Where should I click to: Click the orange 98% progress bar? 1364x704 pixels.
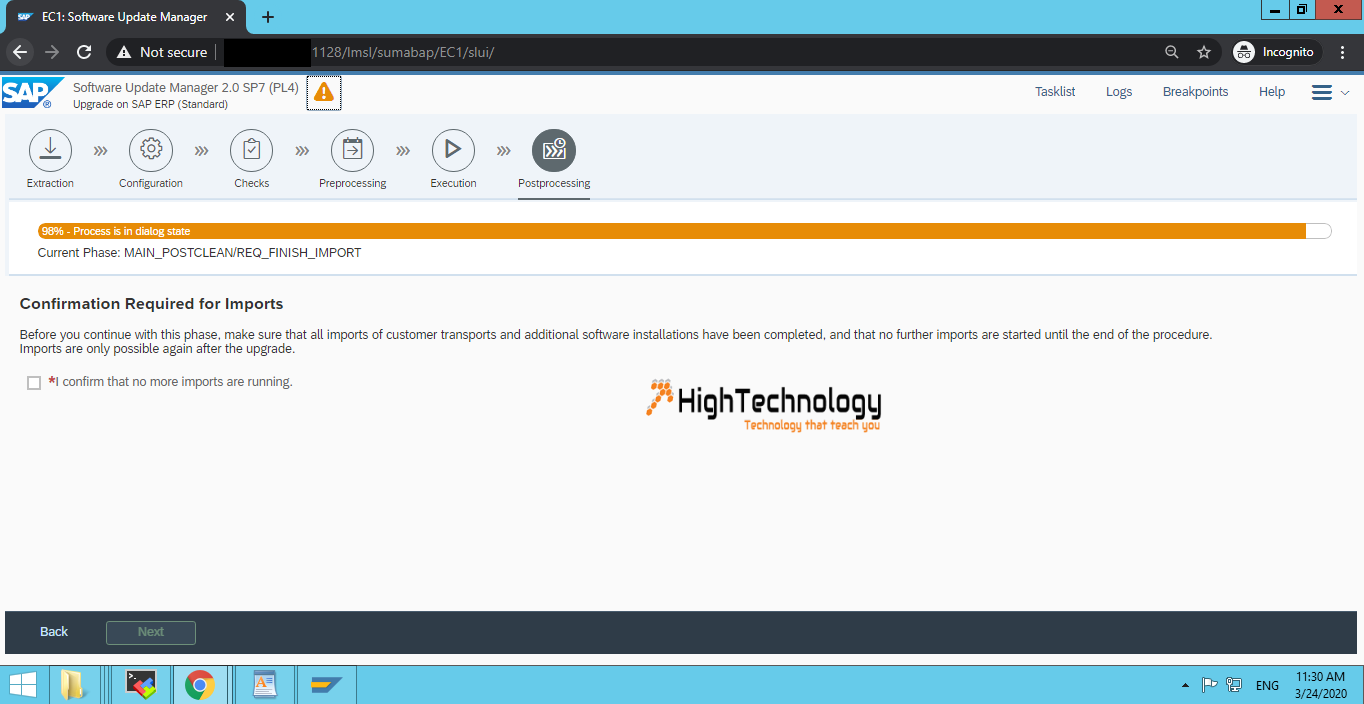(672, 231)
